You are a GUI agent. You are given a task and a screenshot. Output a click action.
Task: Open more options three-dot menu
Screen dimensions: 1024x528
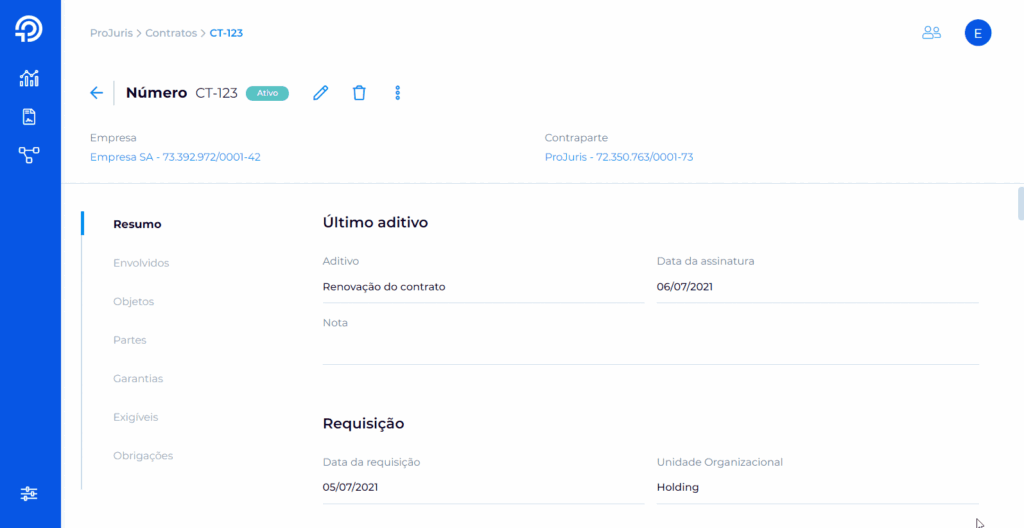coord(397,93)
